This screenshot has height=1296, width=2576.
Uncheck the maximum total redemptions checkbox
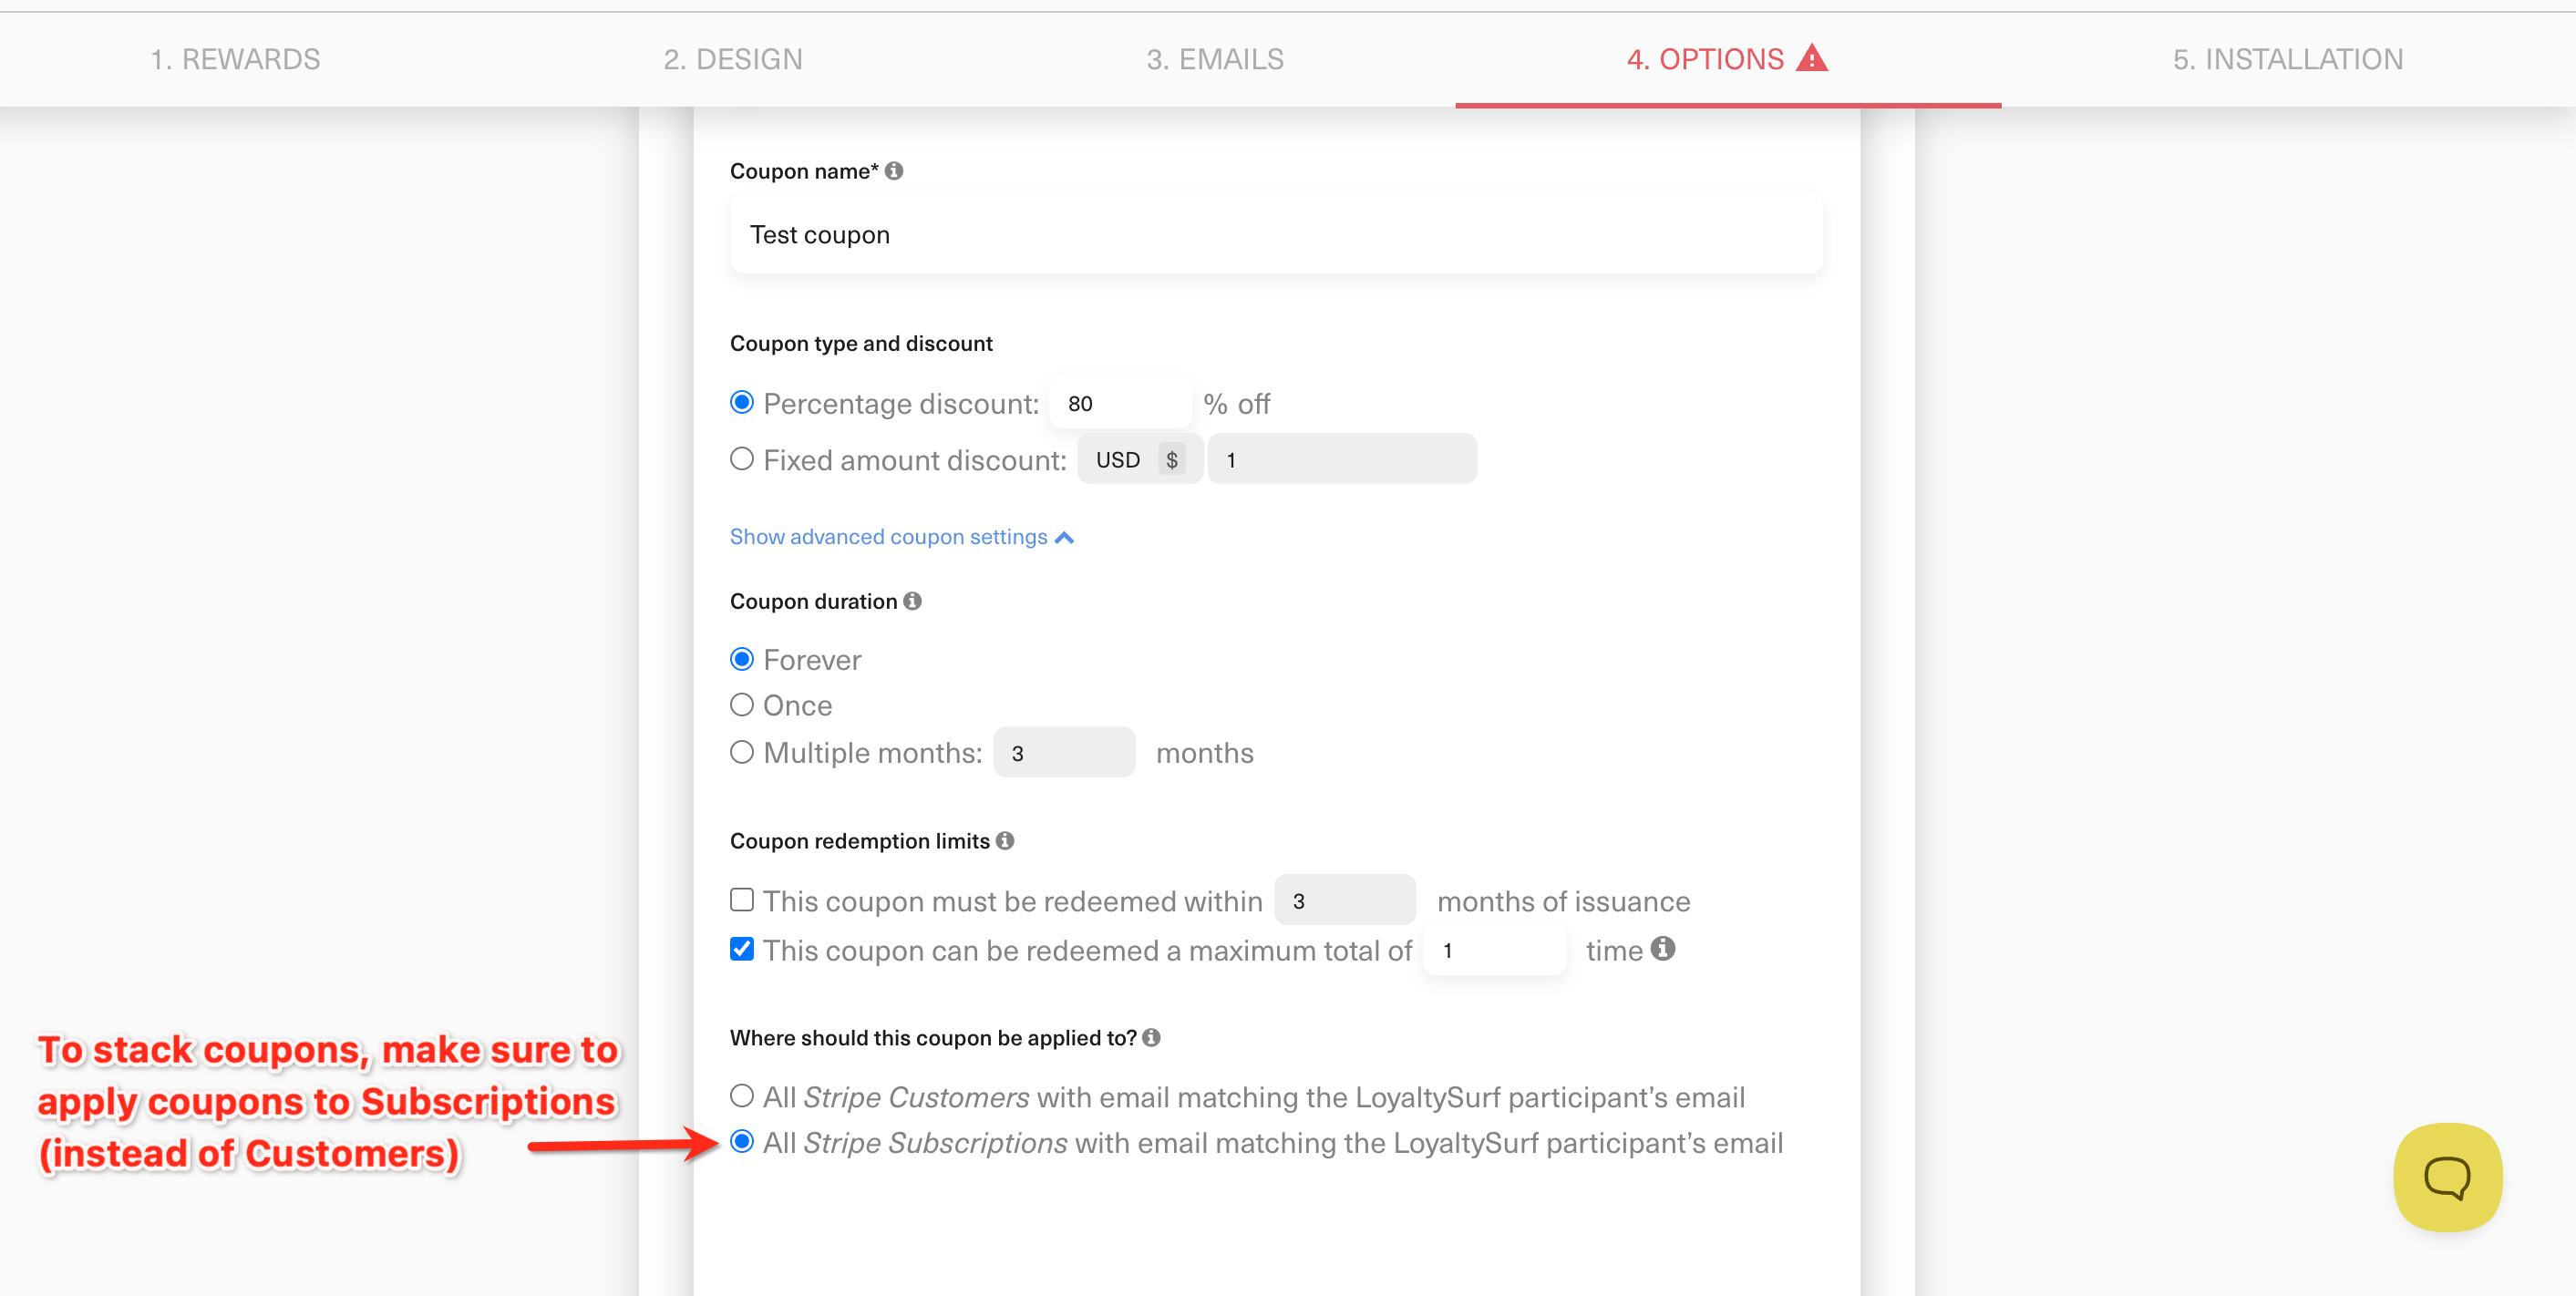pyautogui.click(x=742, y=949)
